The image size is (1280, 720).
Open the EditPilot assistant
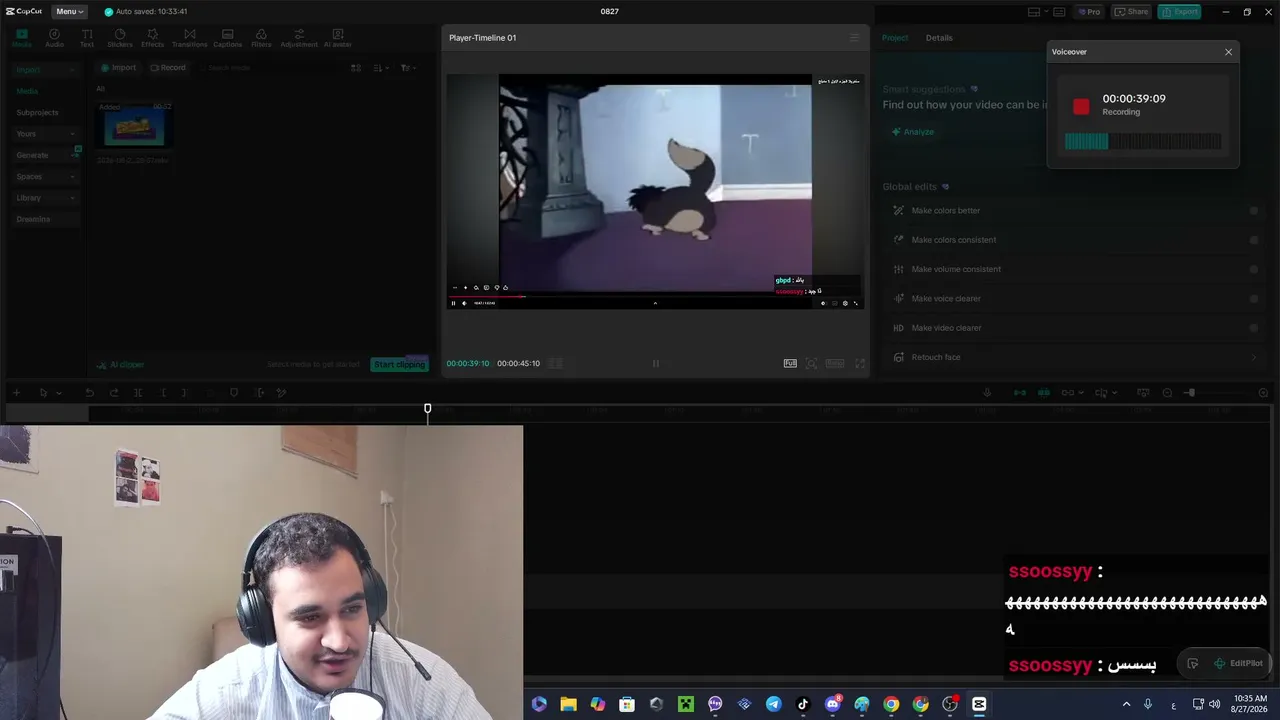click(x=1238, y=663)
